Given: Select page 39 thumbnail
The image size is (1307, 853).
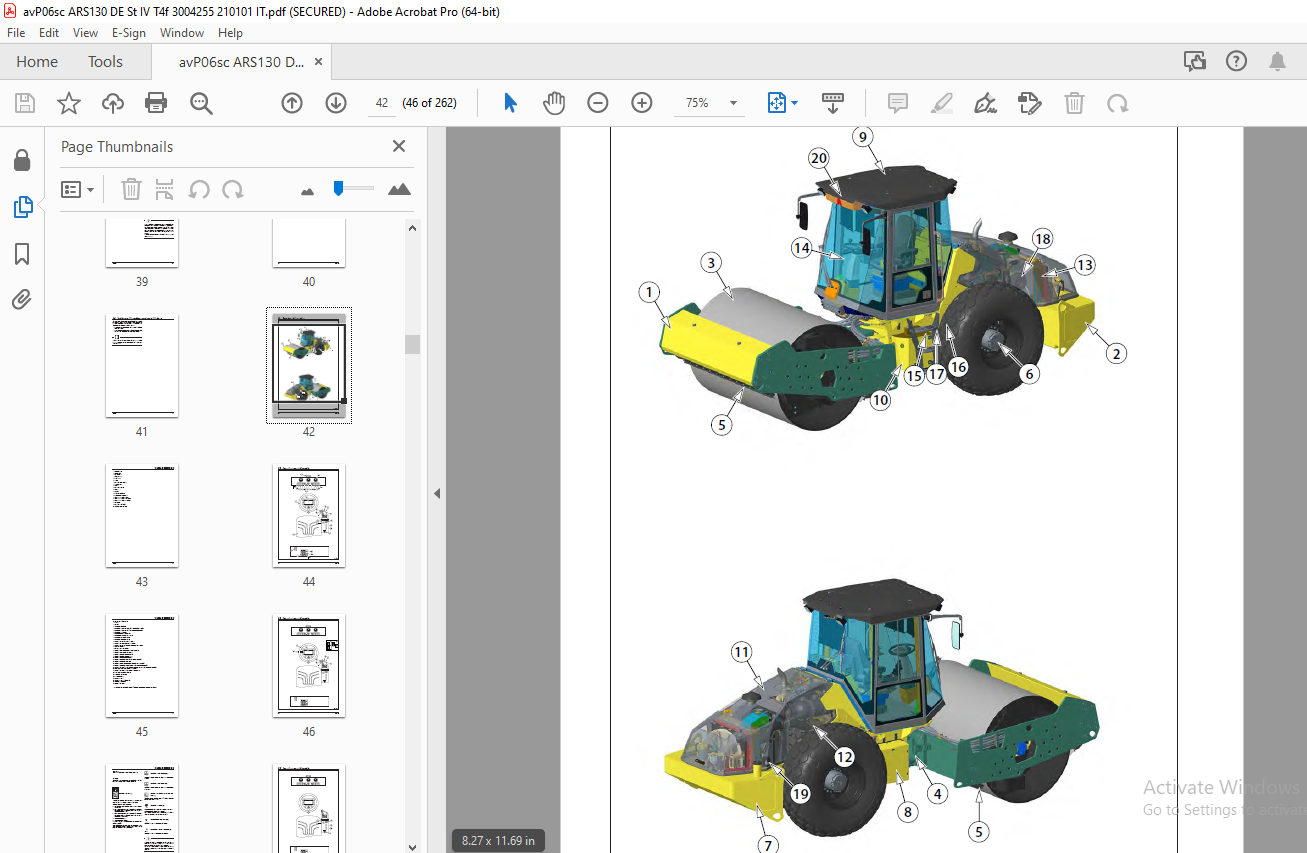Looking at the screenshot, I should pos(142,244).
